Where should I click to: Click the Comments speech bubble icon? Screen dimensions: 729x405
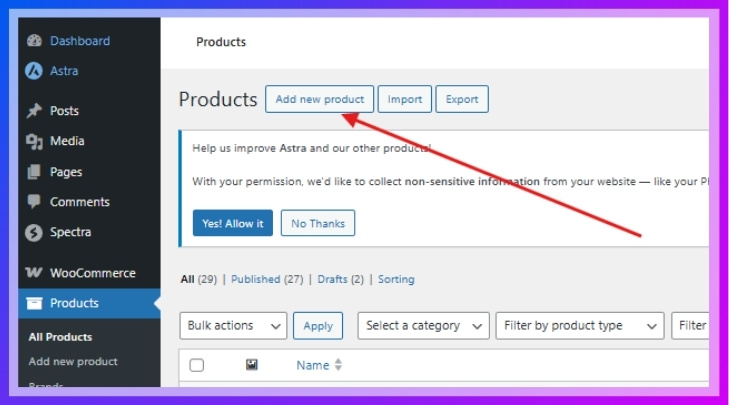pos(34,202)
